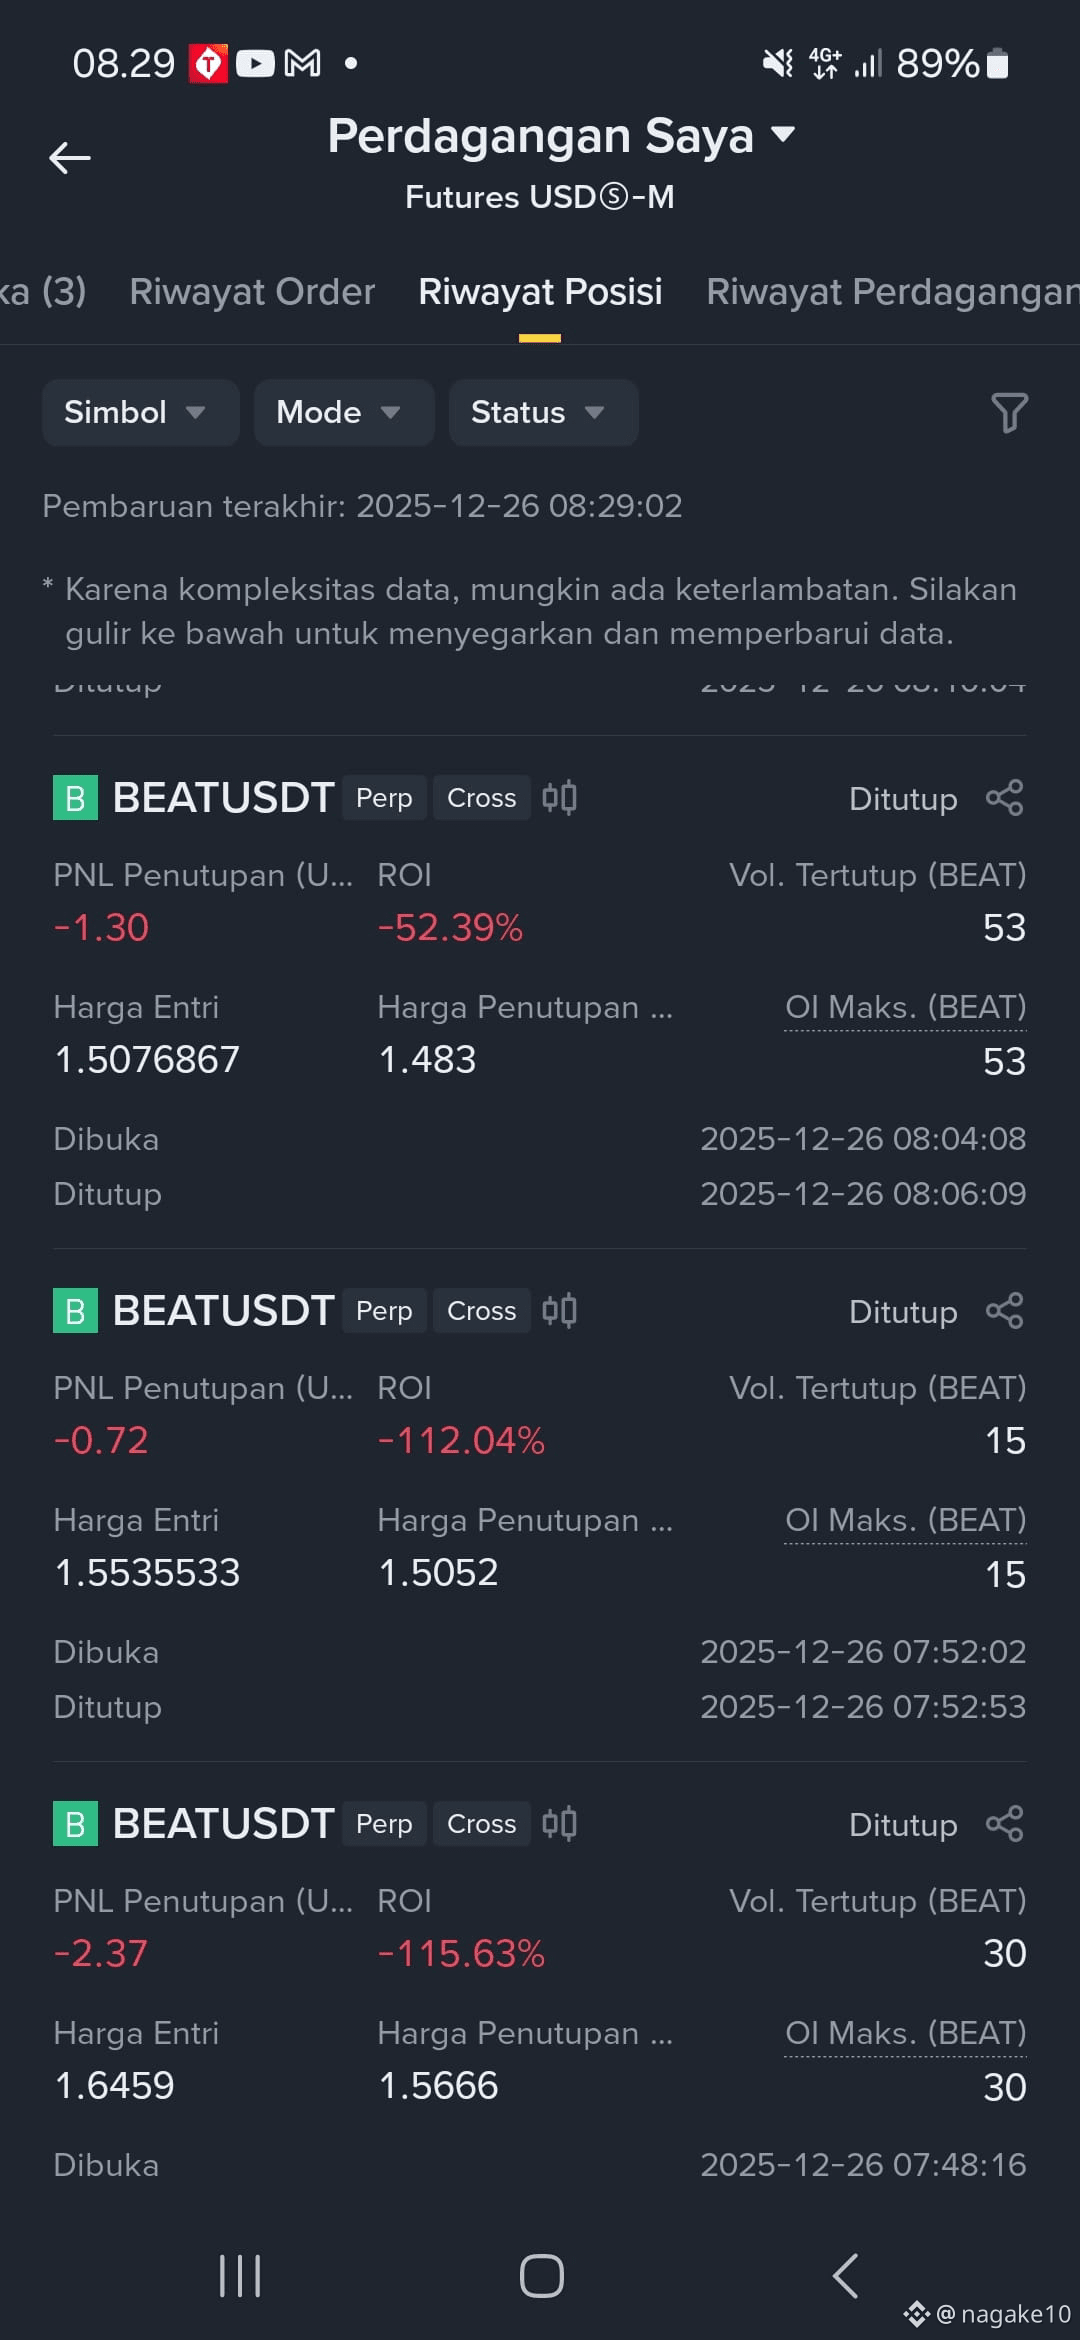The height and width of the screenshot is (2340, 1080).
Task: Open Android recent apps button
Action: pyautogui.click(x=240, y=2276)
